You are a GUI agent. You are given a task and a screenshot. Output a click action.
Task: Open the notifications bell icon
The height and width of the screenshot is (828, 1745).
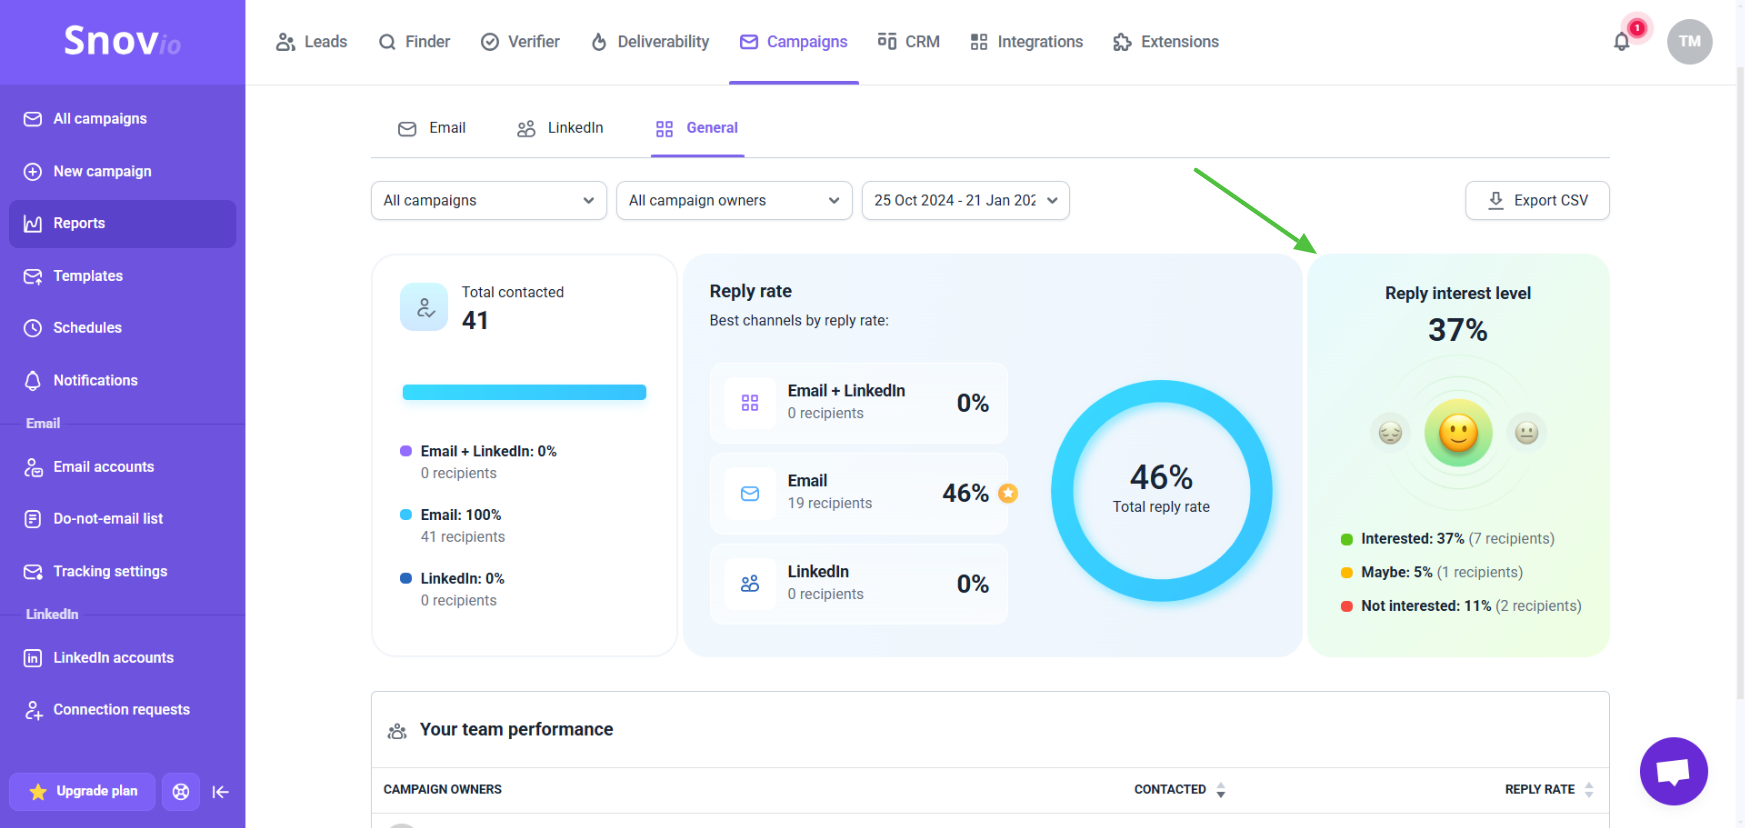pos(1622,42)
